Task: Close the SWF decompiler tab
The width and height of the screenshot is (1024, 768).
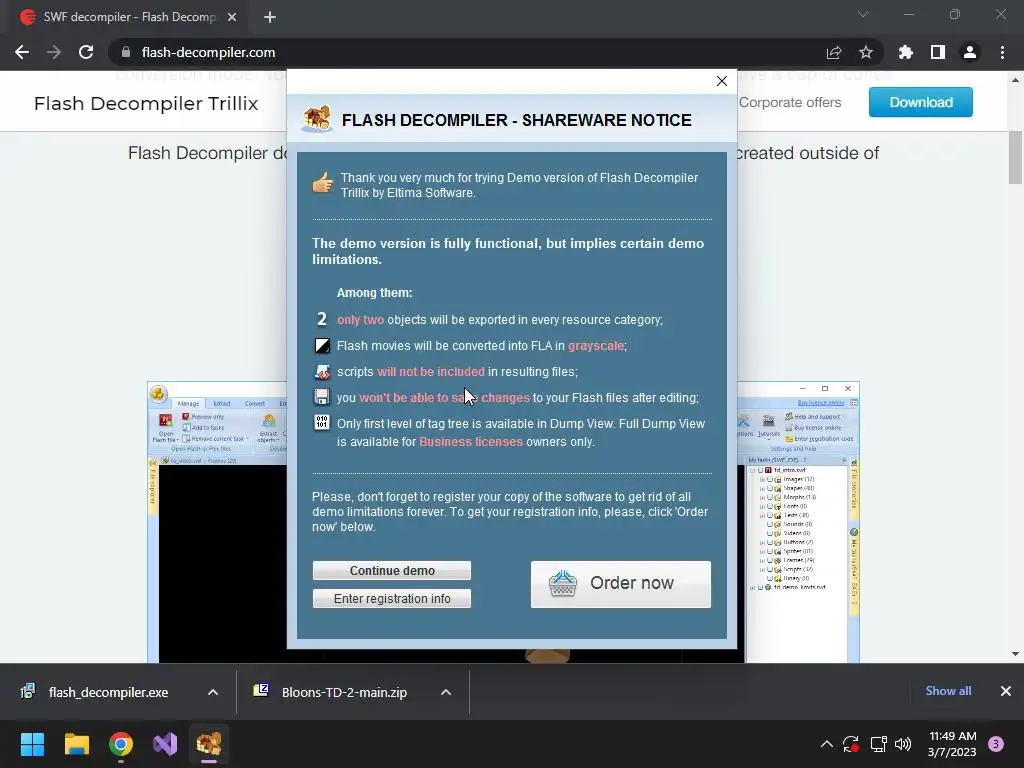Action: pos(232,17)
